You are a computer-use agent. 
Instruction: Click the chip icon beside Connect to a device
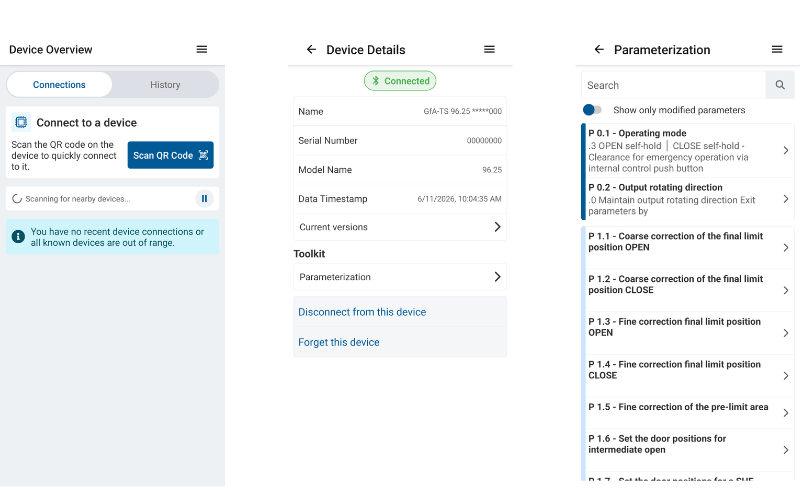pos(21,122)
